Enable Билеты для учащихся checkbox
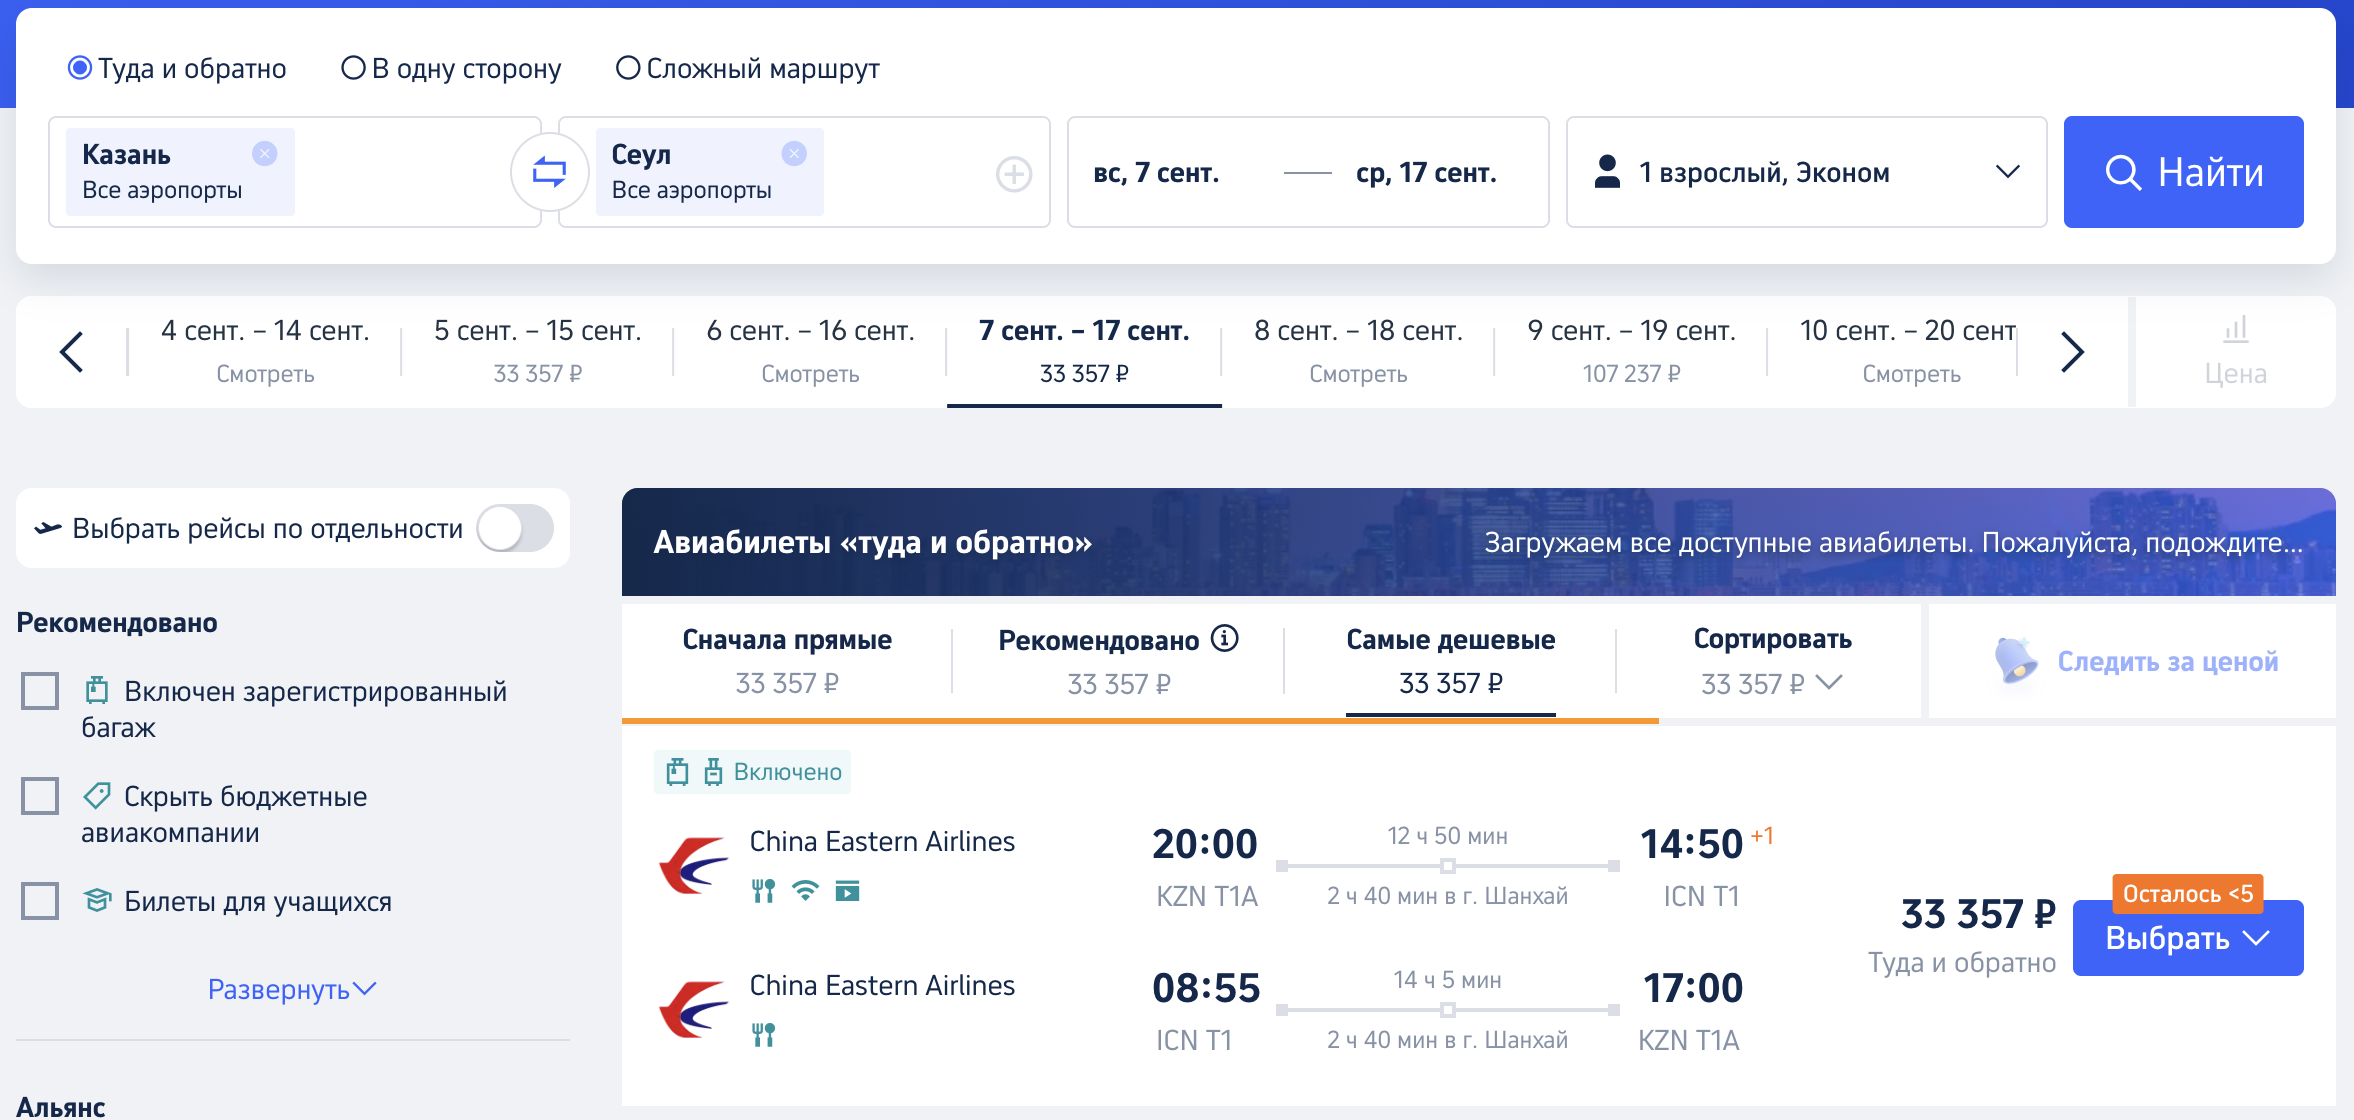Screen dimensions: 2354x1120 point(40,901)
